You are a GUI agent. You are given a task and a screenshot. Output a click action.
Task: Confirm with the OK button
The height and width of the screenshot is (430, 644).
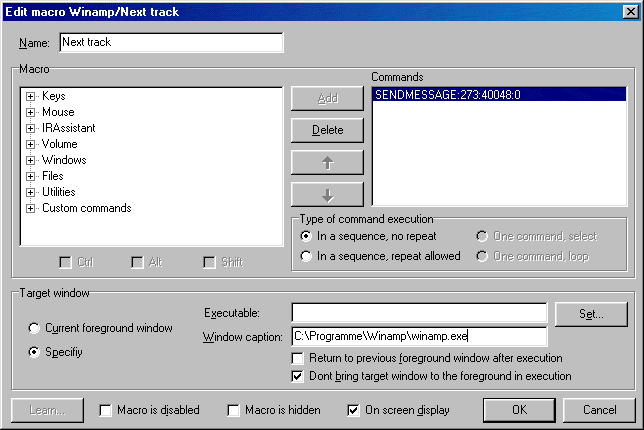519,410
